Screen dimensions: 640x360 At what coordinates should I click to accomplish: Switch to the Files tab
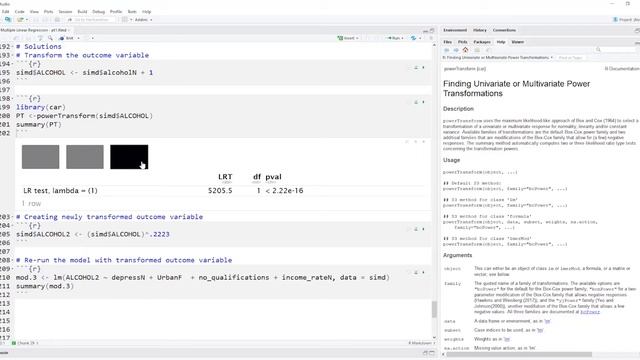click(x=447, y=42)
